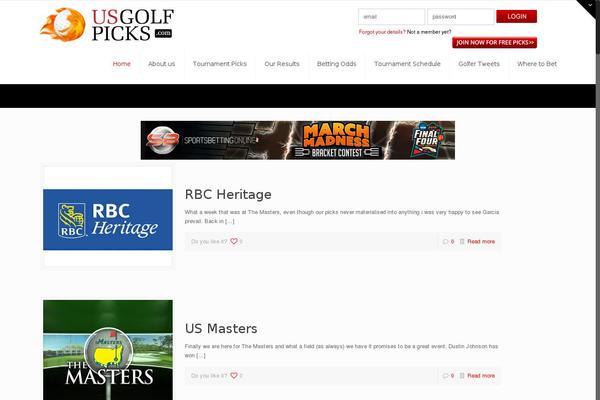Open Tournament Schedule page
Image resolution: width=600 pixels, height=400 pixels.
[x=407, y=64]
